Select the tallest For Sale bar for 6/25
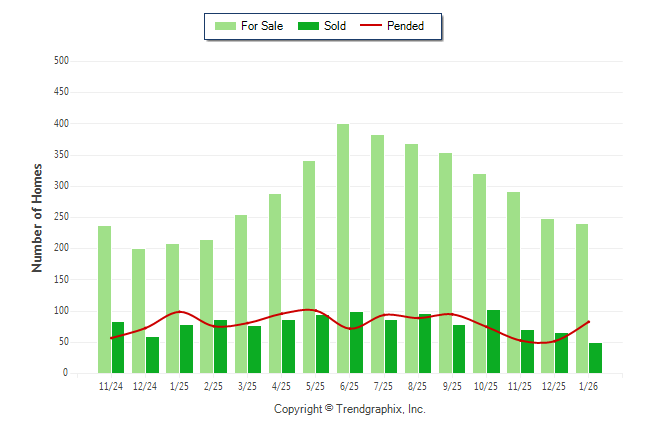 pos(343,248)
